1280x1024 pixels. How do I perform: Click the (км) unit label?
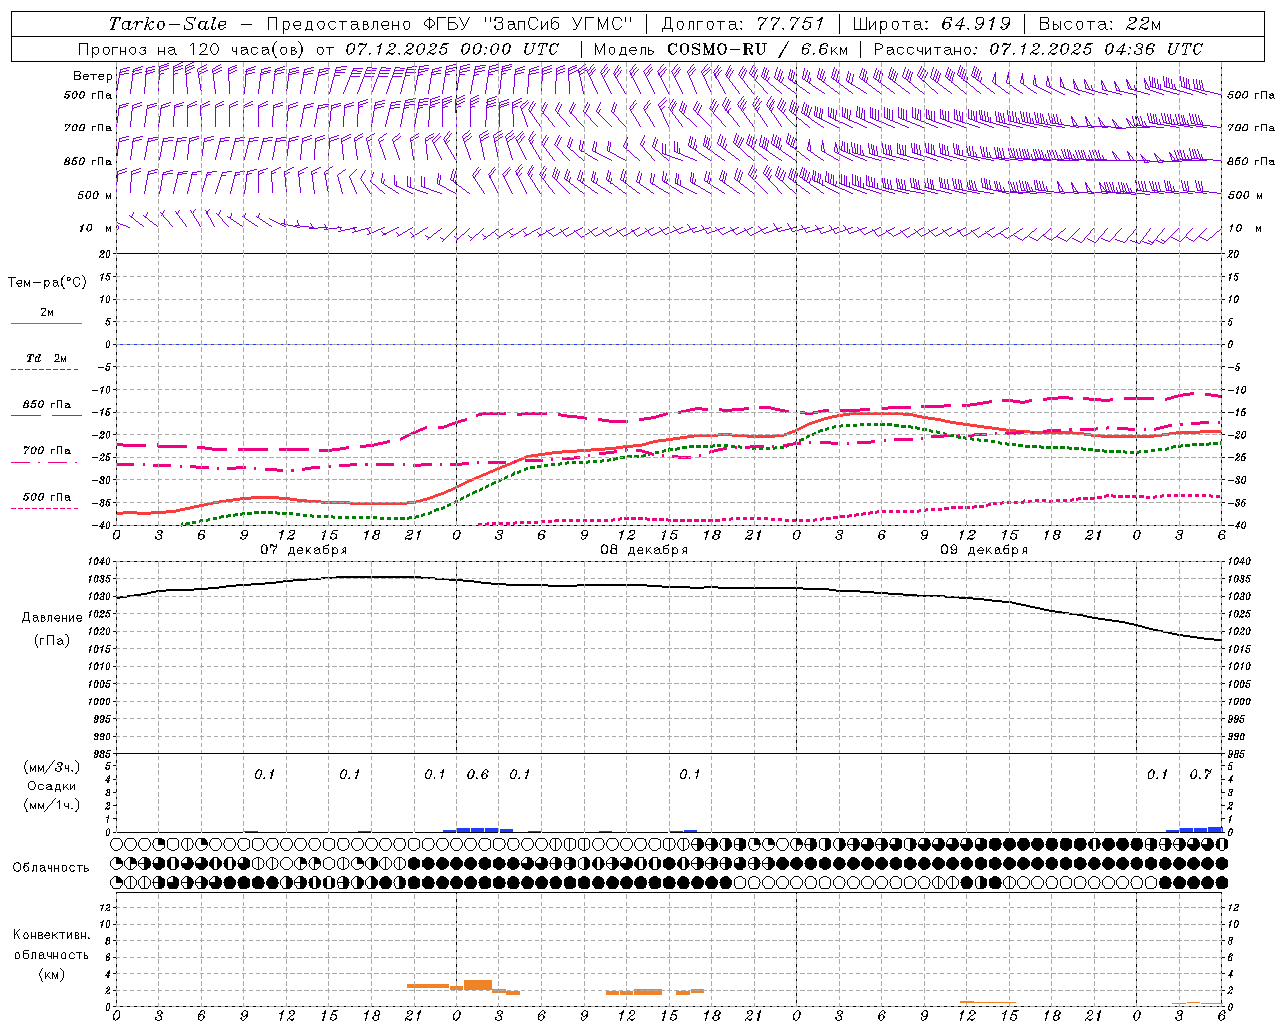52,974
